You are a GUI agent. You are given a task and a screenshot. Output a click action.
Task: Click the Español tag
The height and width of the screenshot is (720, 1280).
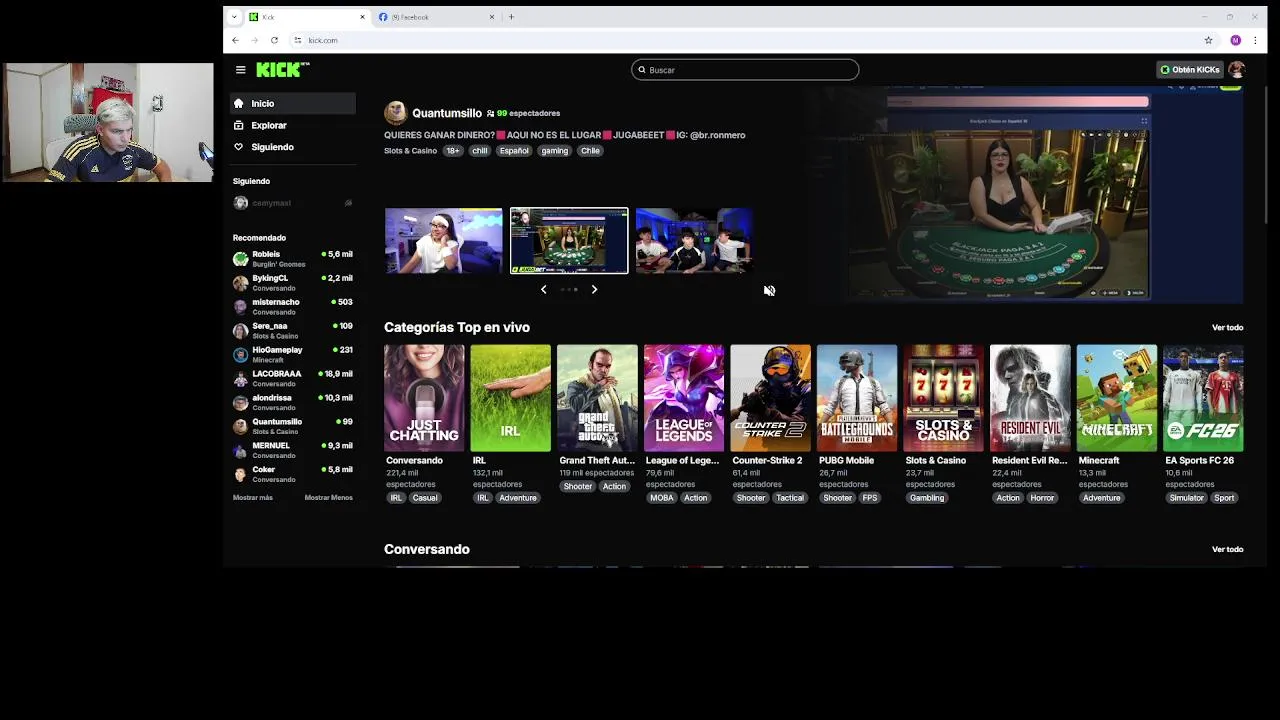514,151
